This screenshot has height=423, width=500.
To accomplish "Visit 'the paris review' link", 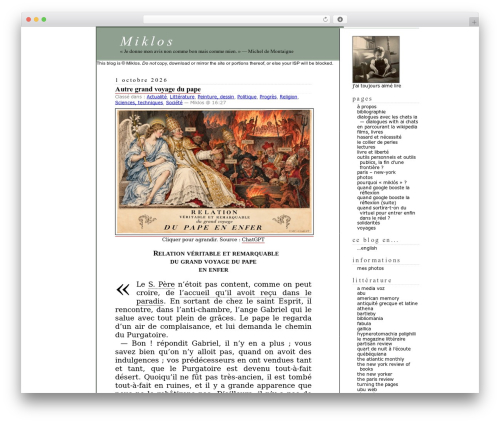I will point(375,379).
